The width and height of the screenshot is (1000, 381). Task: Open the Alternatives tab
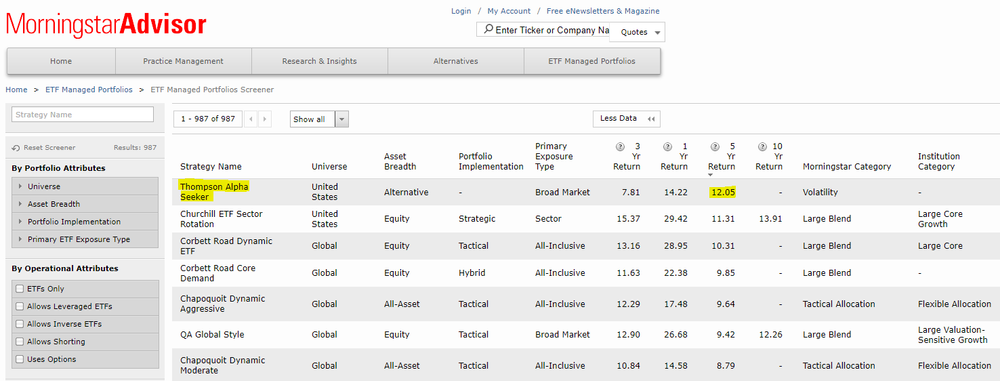point(455,61)
